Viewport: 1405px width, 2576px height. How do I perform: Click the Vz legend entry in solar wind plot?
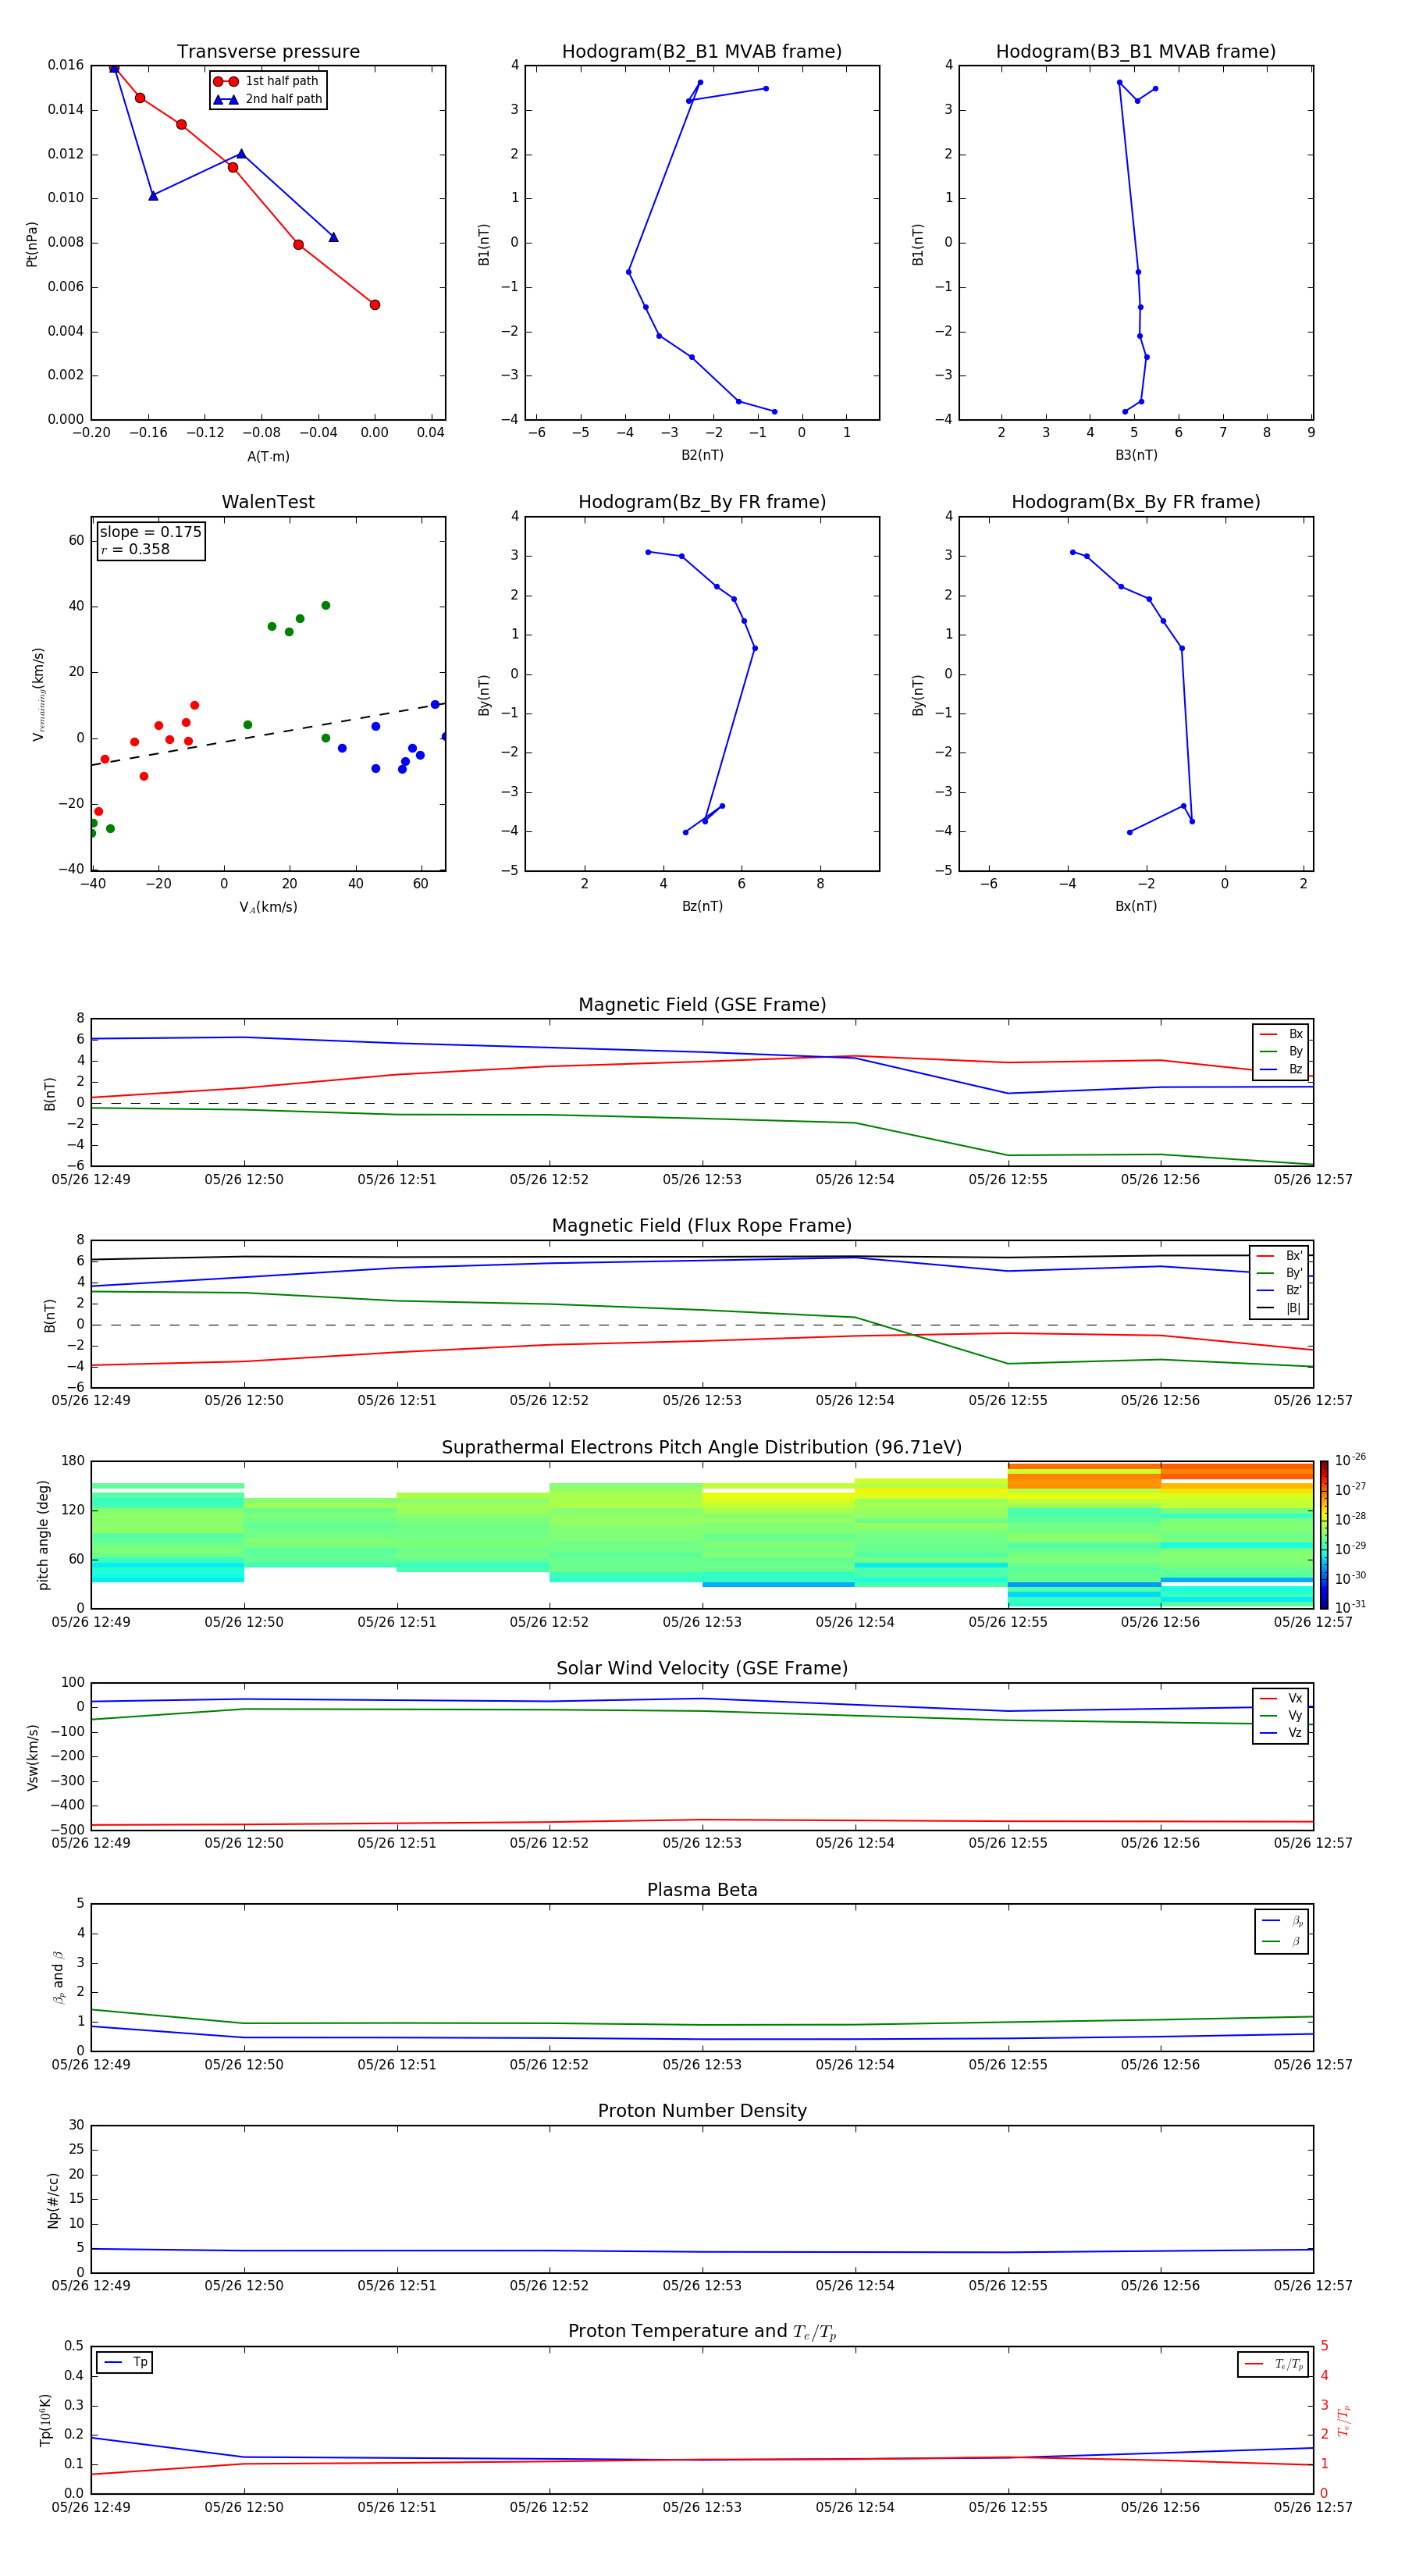point(1281,1733)
